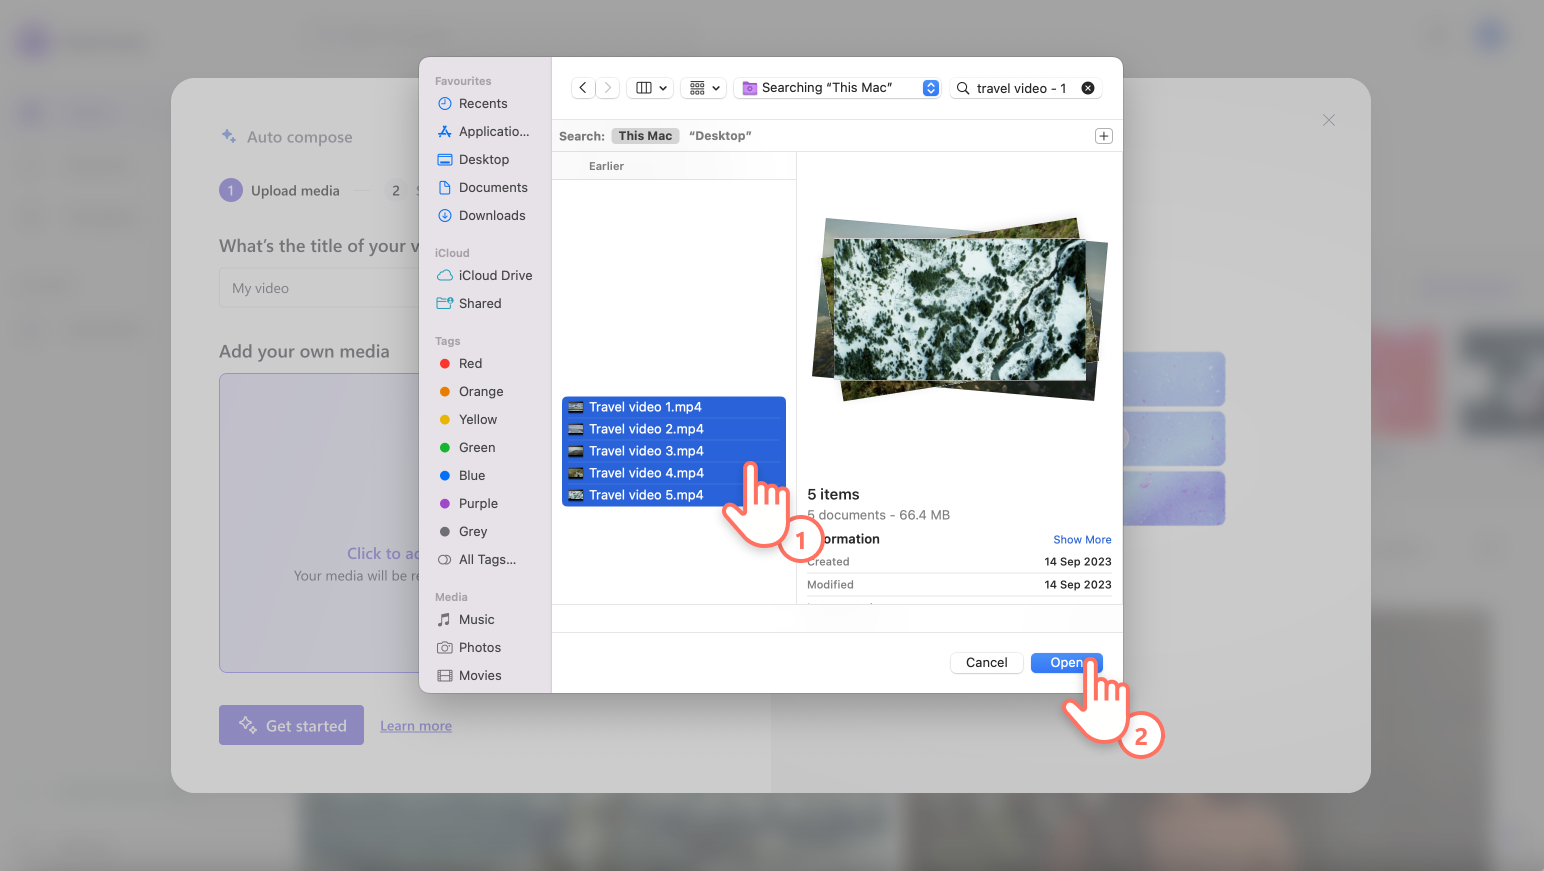The width and height of the screenshot is (1544, 871).
Task: Select the Music media library
Action: pos(476,619)
